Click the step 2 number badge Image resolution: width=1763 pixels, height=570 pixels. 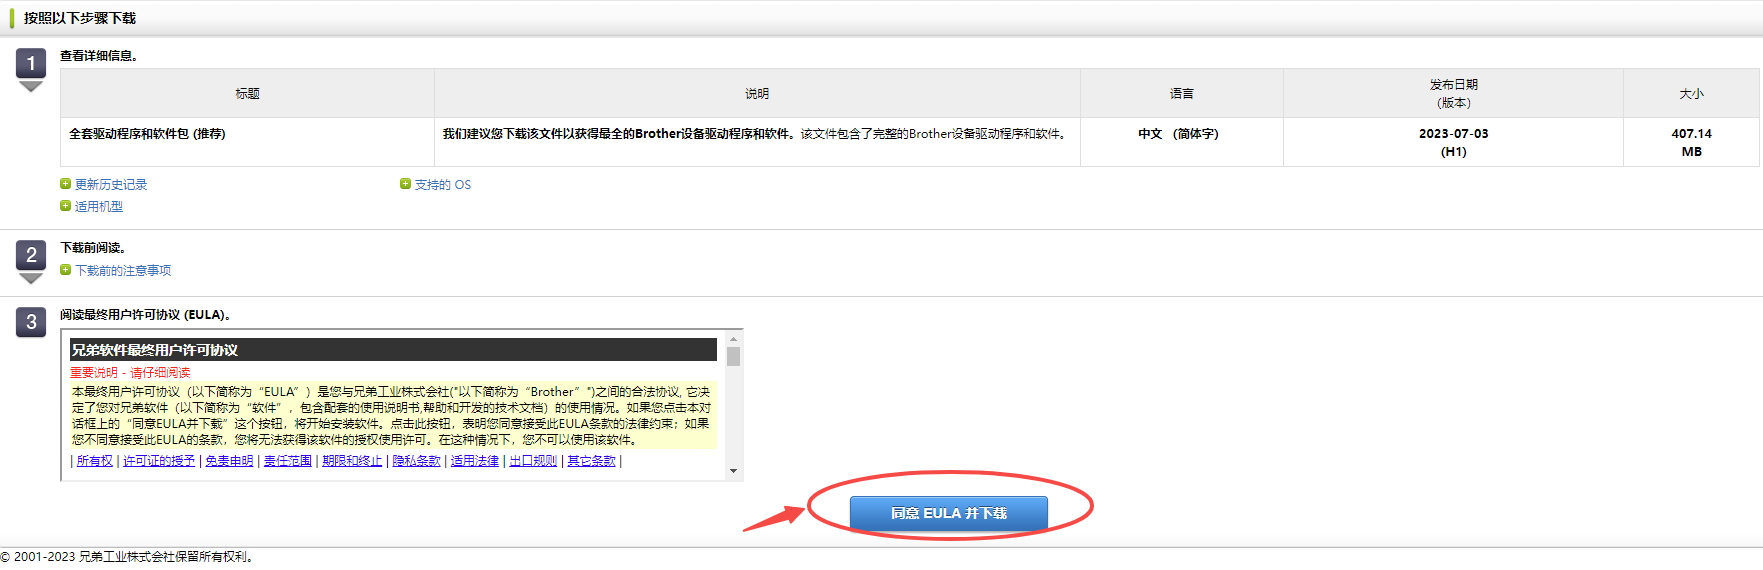click(31, 255)
